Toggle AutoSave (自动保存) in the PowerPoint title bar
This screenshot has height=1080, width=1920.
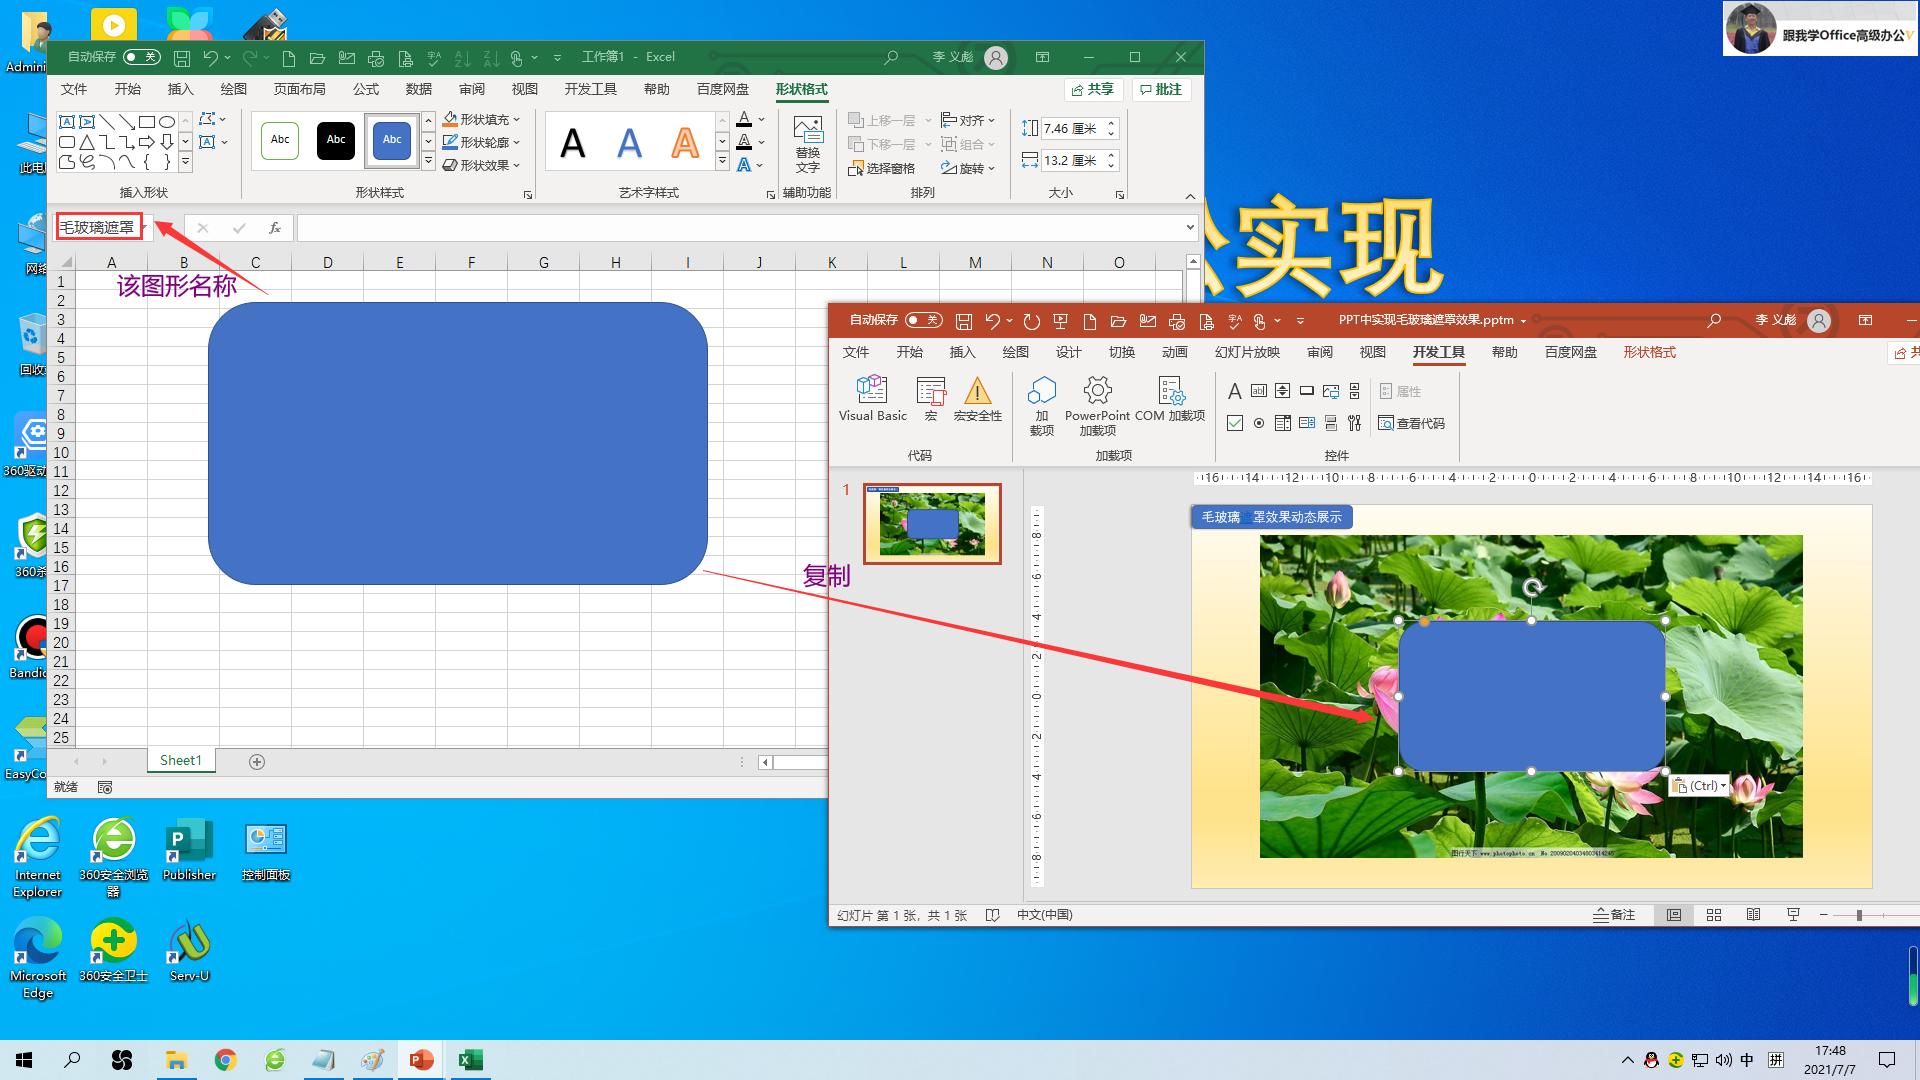click(x=923, y=320)
